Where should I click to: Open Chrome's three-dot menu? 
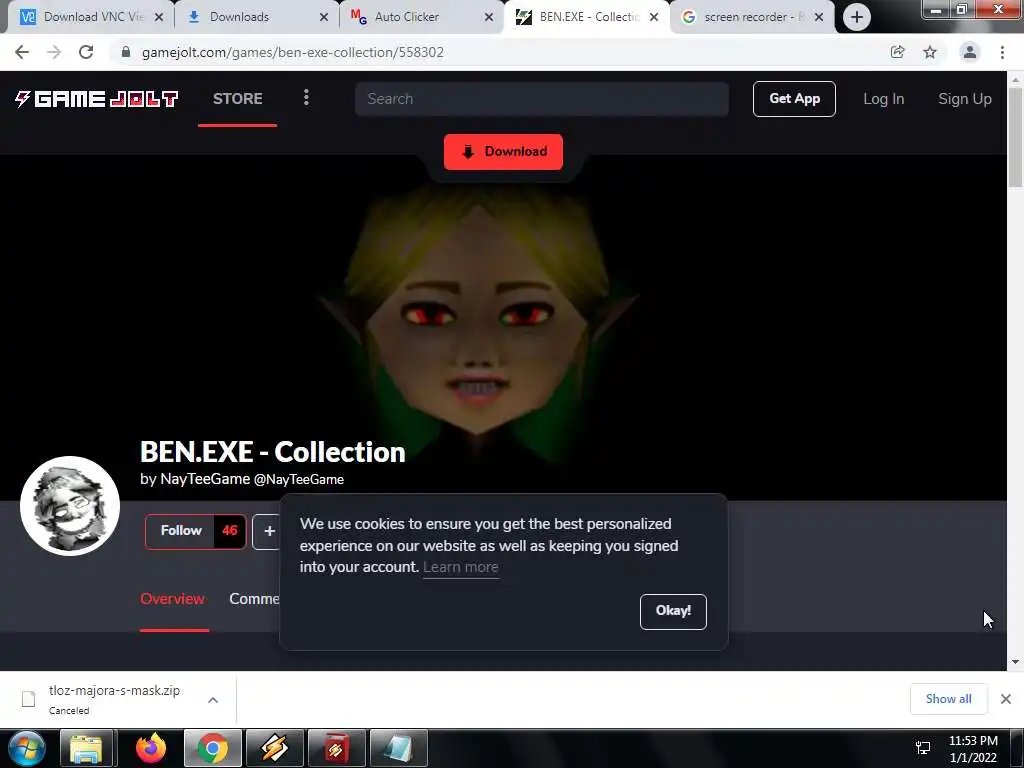coord(1002,52)
